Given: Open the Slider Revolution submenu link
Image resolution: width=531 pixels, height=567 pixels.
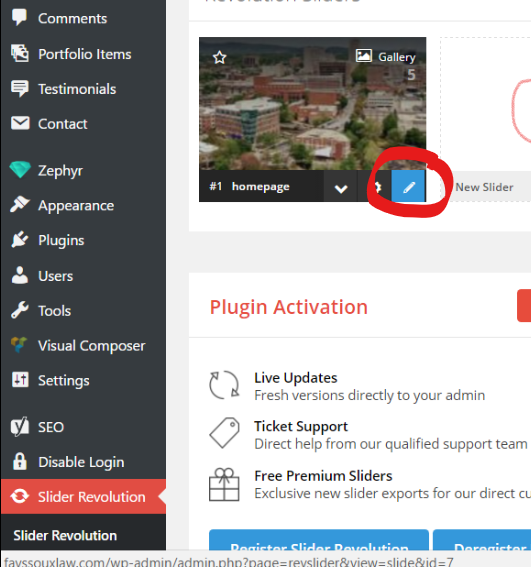Looking at the screenshot, I should click(x=65, y=535).
